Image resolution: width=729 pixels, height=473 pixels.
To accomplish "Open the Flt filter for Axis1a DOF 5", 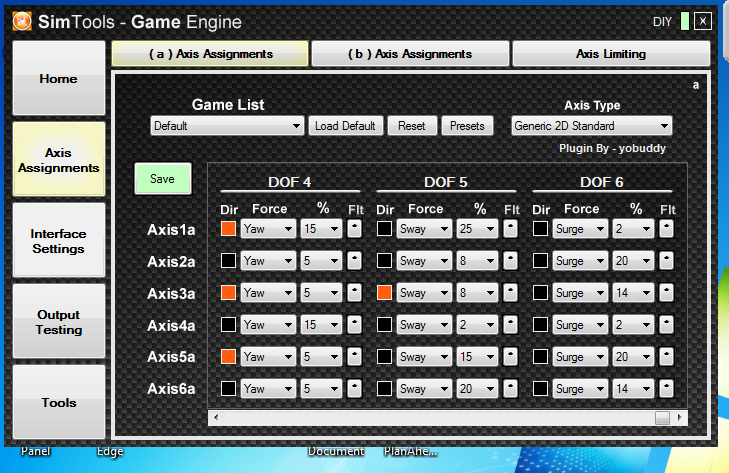I will click(x=510, y=229).
